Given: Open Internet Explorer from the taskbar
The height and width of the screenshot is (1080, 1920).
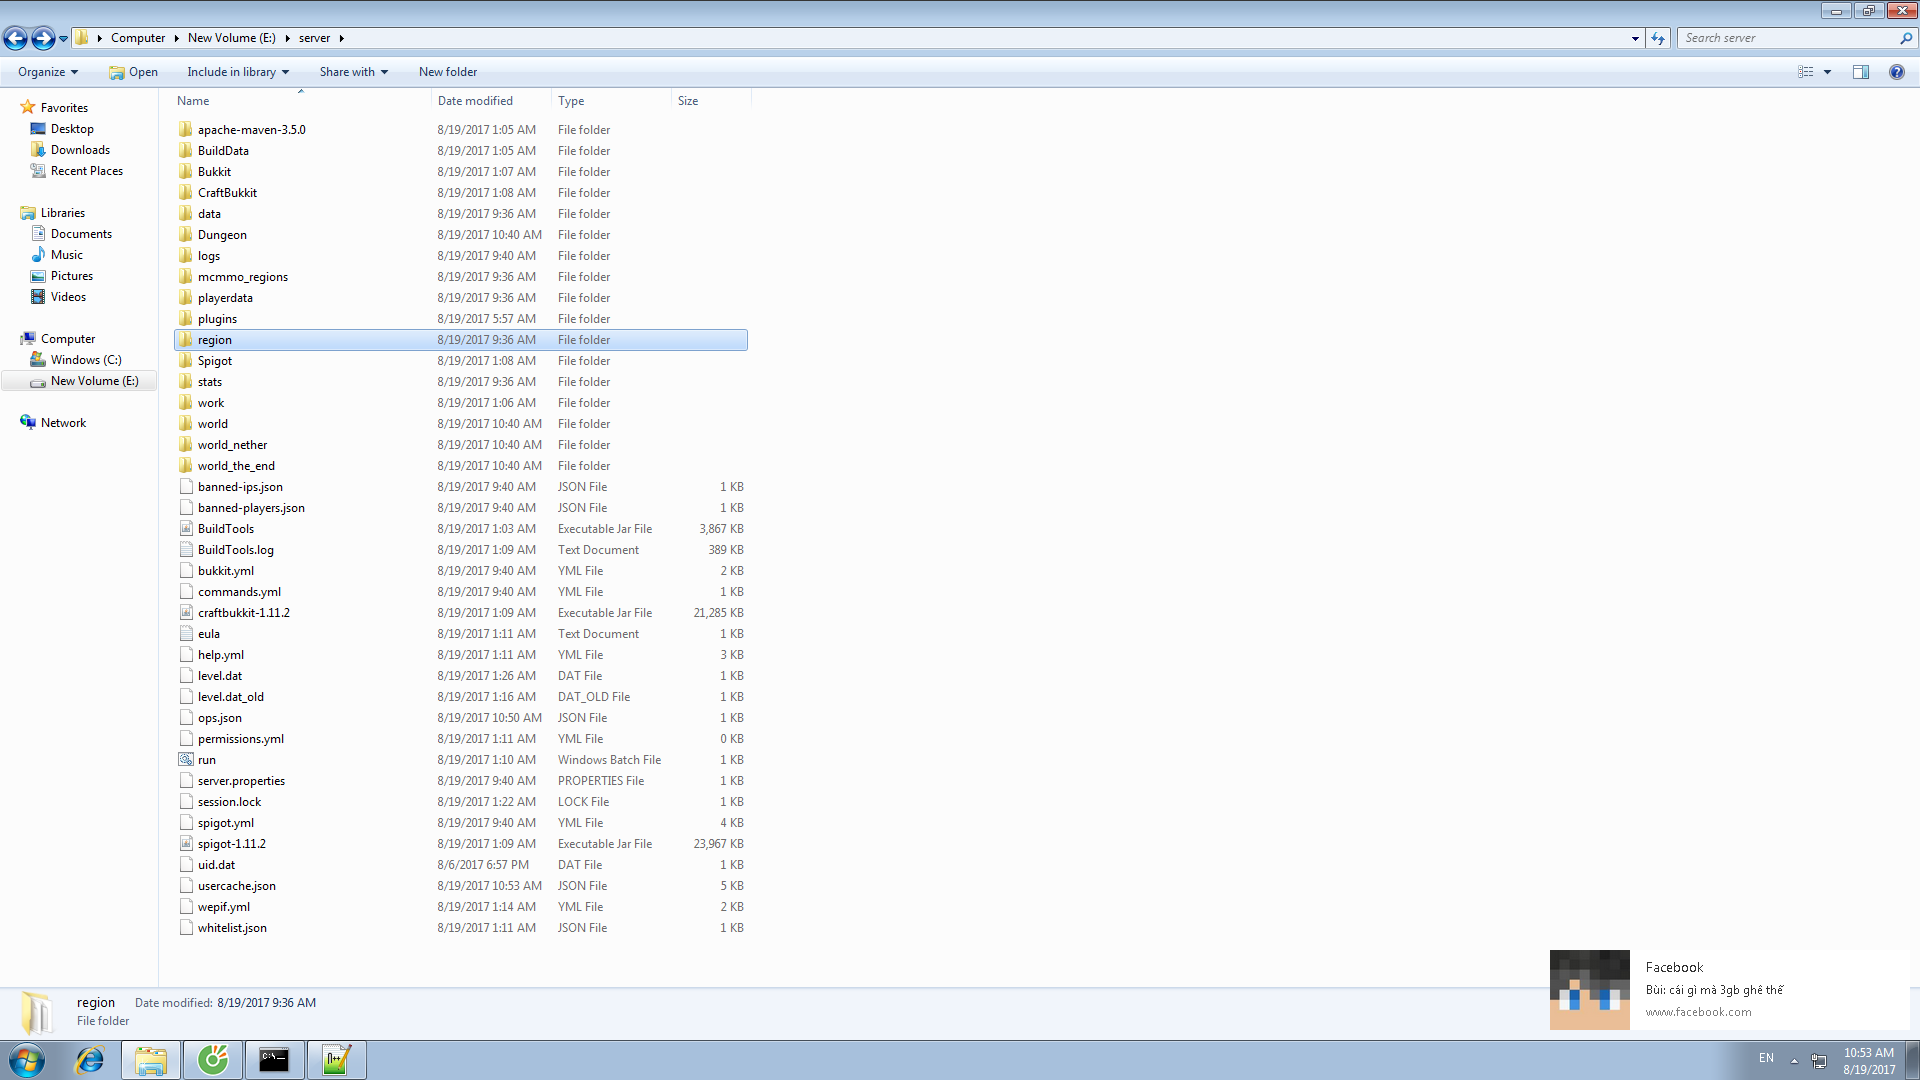Looking at the screenshot, I should [90, 1060].
